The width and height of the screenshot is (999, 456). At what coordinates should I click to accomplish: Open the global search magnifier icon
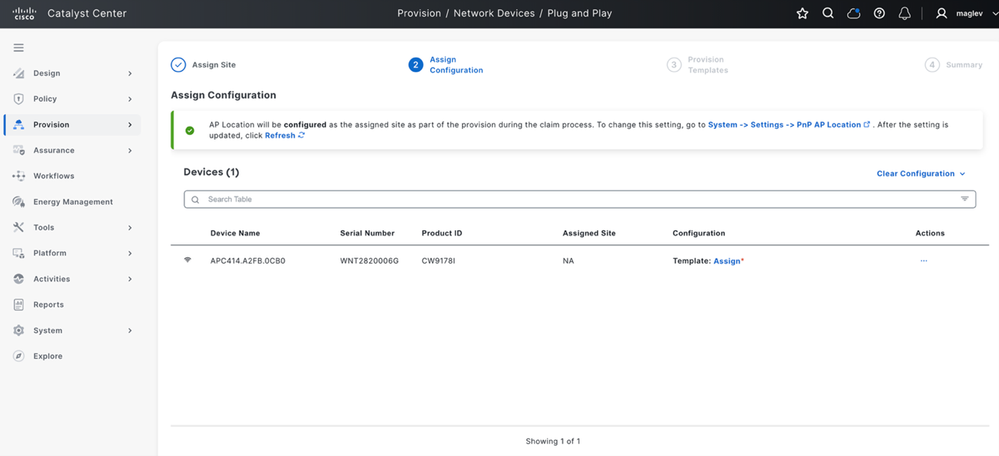(828, 13)
